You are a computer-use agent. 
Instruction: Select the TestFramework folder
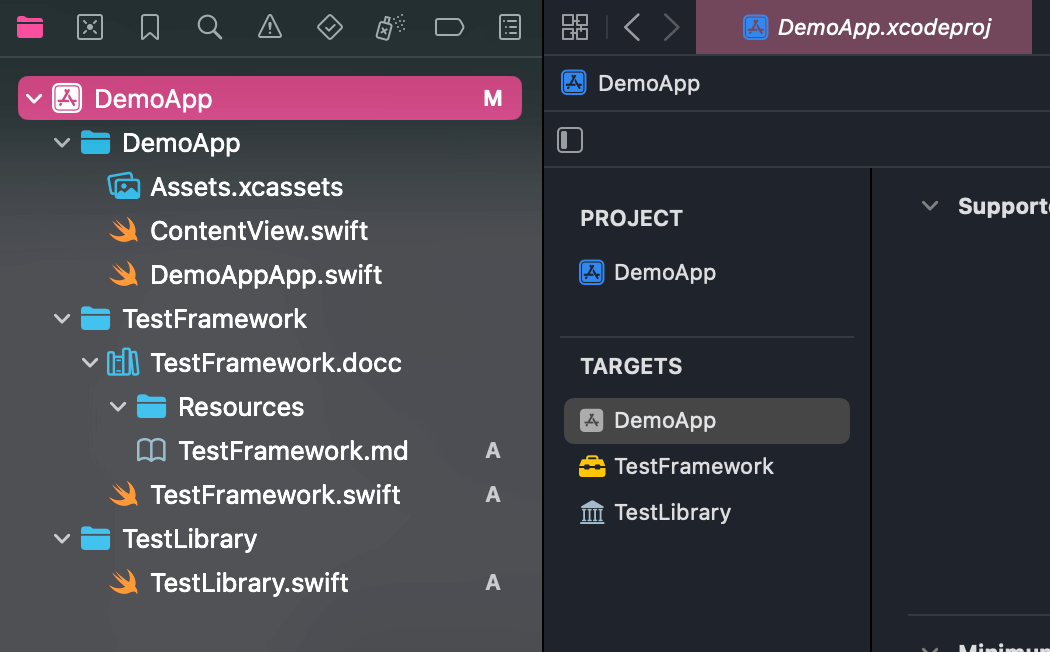(x=214, y=319)
